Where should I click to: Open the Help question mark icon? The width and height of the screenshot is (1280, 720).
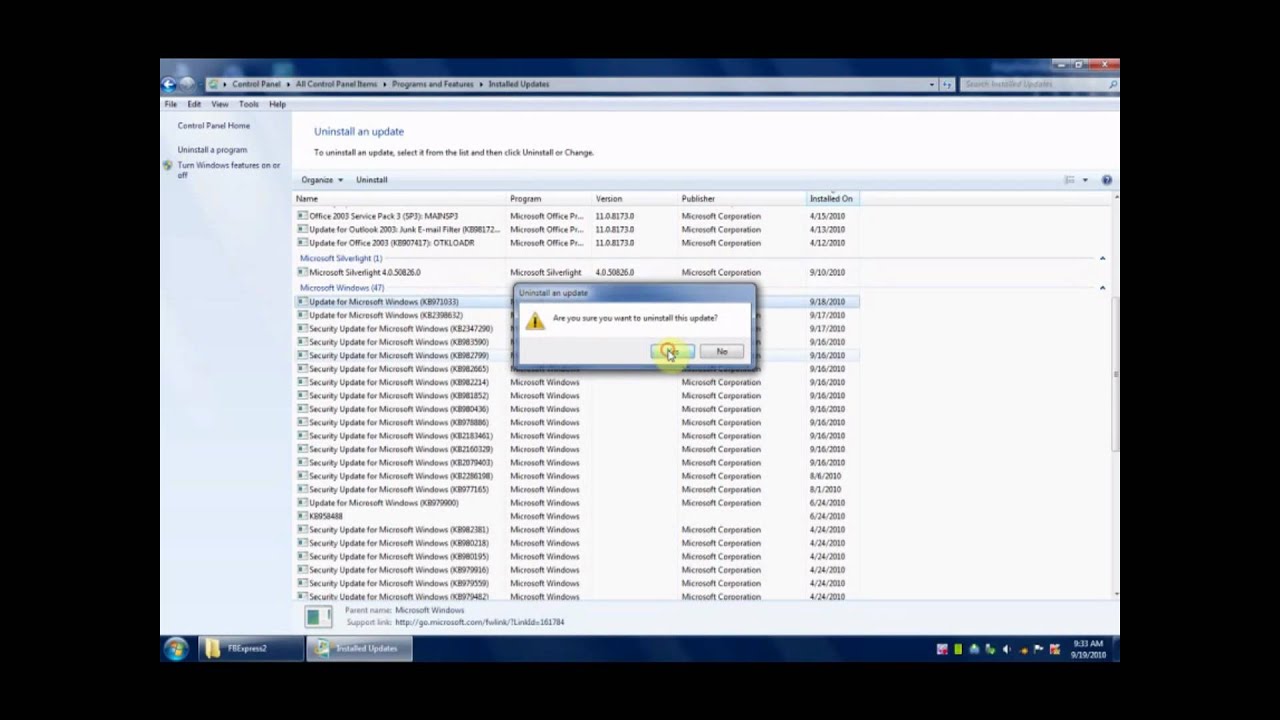[1106, 180]
